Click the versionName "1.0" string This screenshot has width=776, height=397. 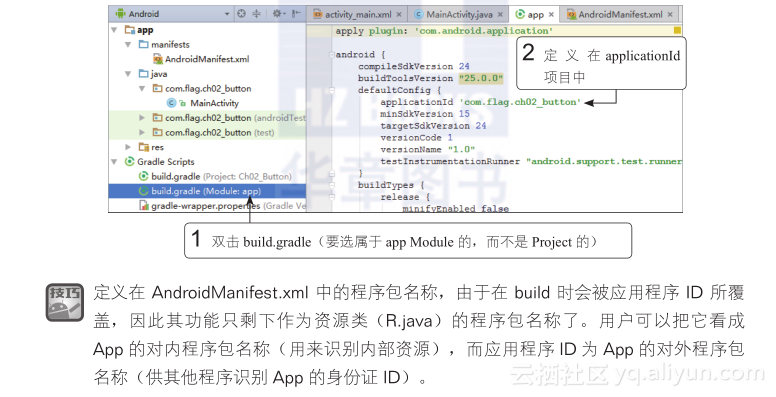(461, 149)
